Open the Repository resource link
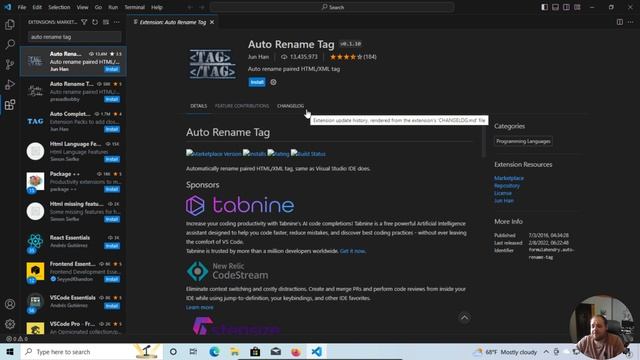 pyautogui.click(x=507, y=186)
